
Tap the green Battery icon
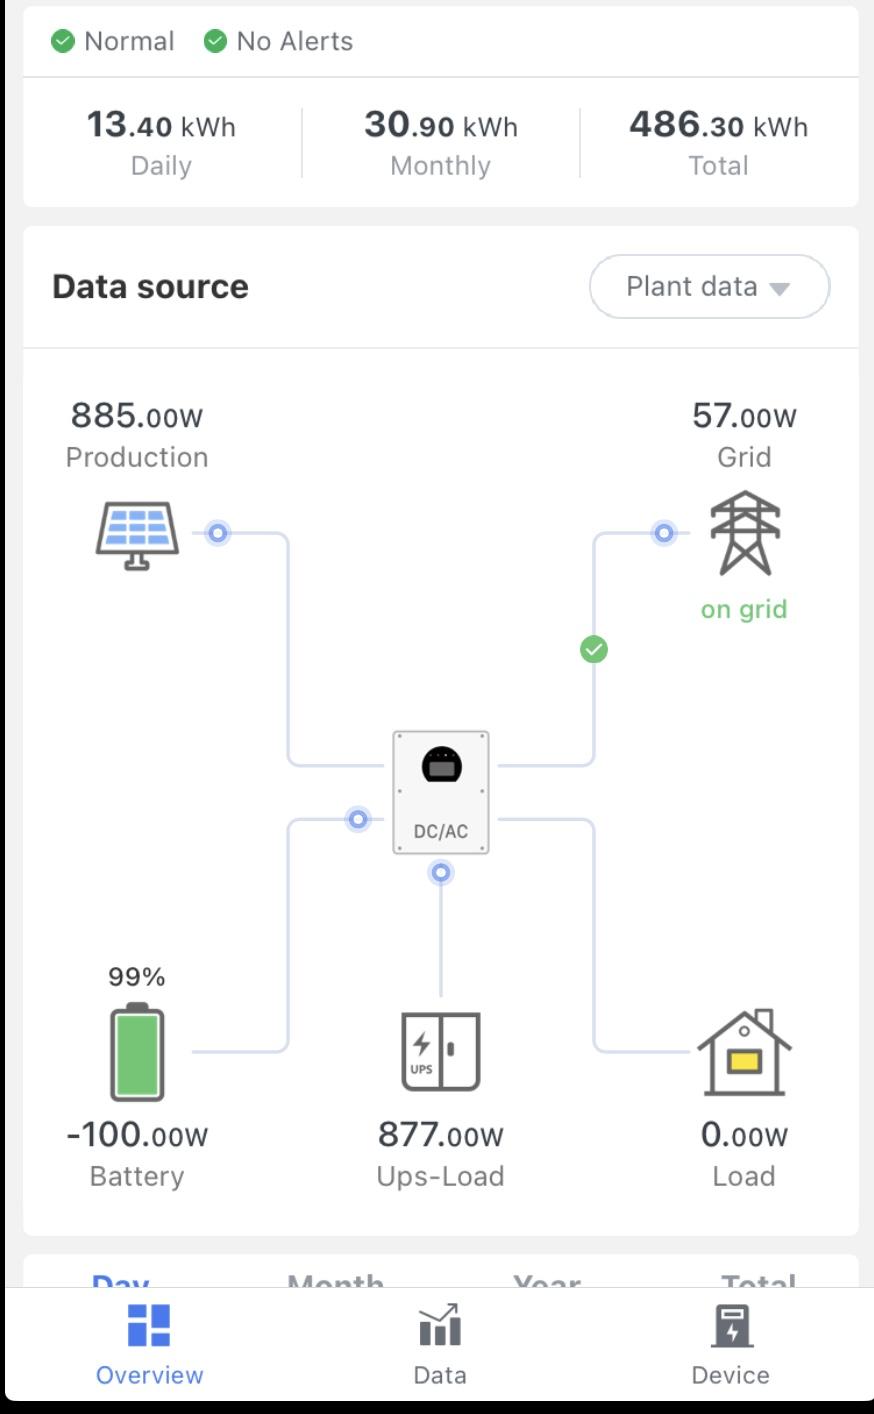[137, 1051]
